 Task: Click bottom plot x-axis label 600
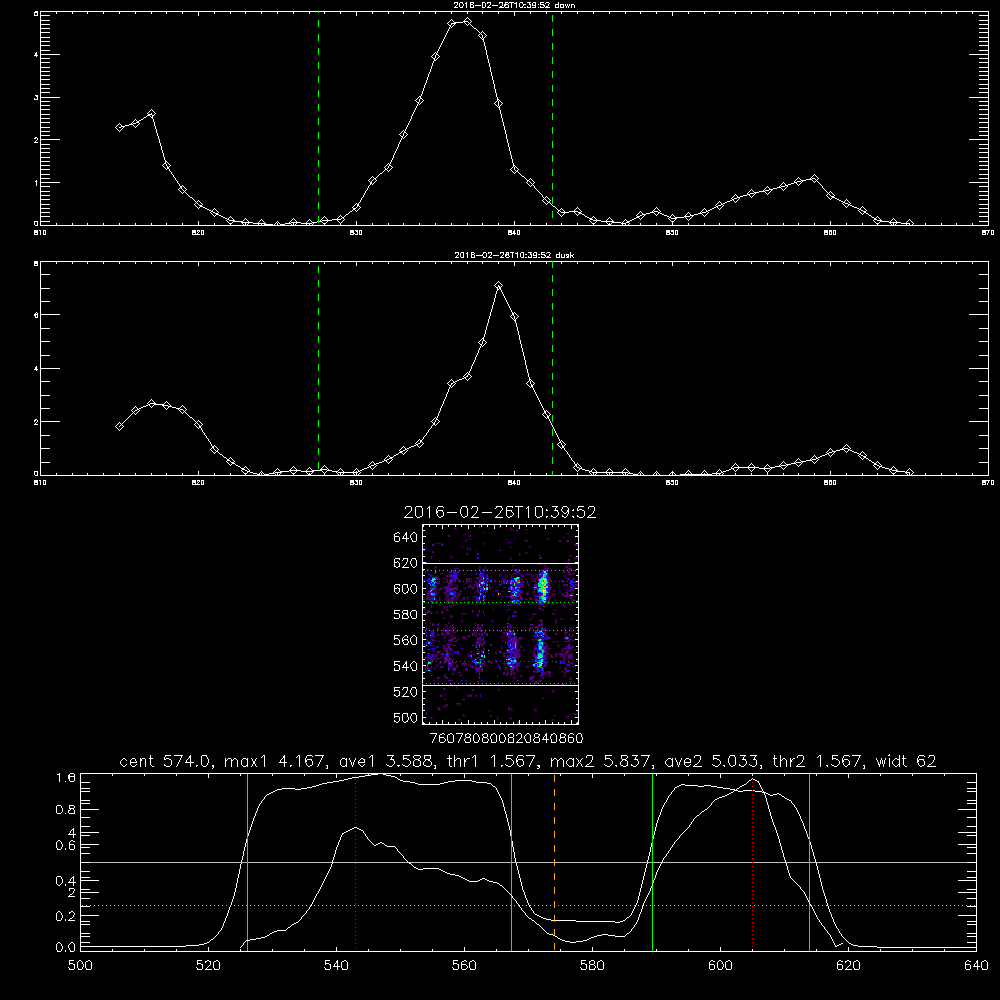pos(720,966)
